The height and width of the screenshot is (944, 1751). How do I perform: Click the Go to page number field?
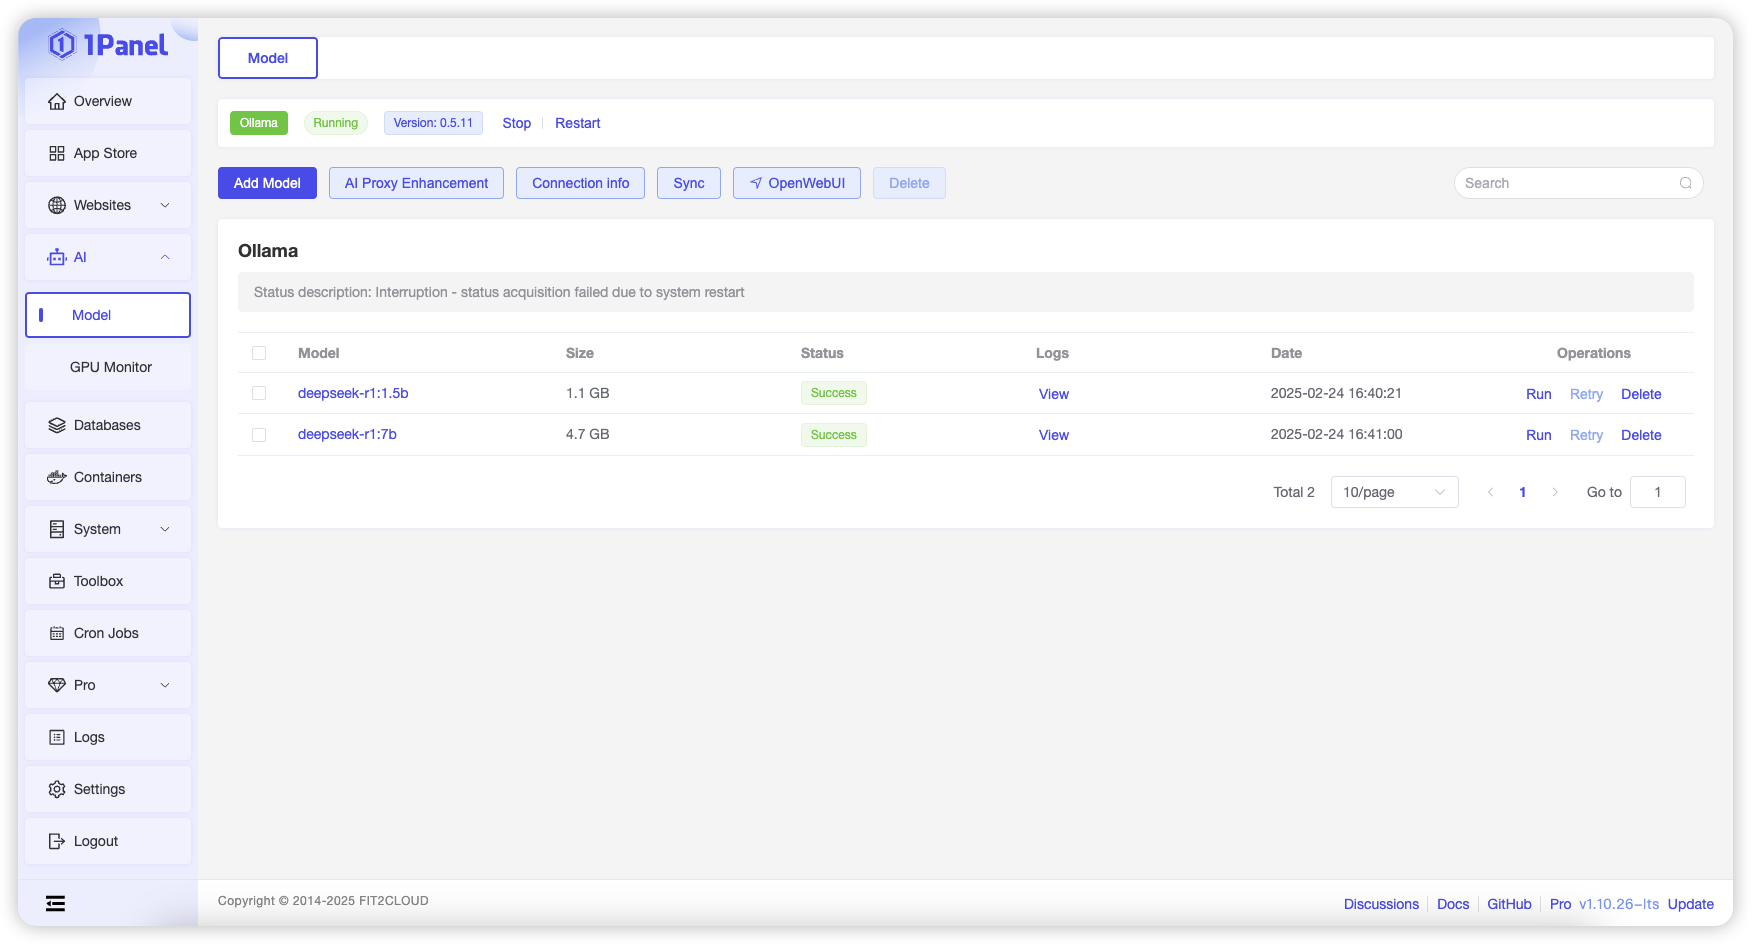tap(1657, 492)
